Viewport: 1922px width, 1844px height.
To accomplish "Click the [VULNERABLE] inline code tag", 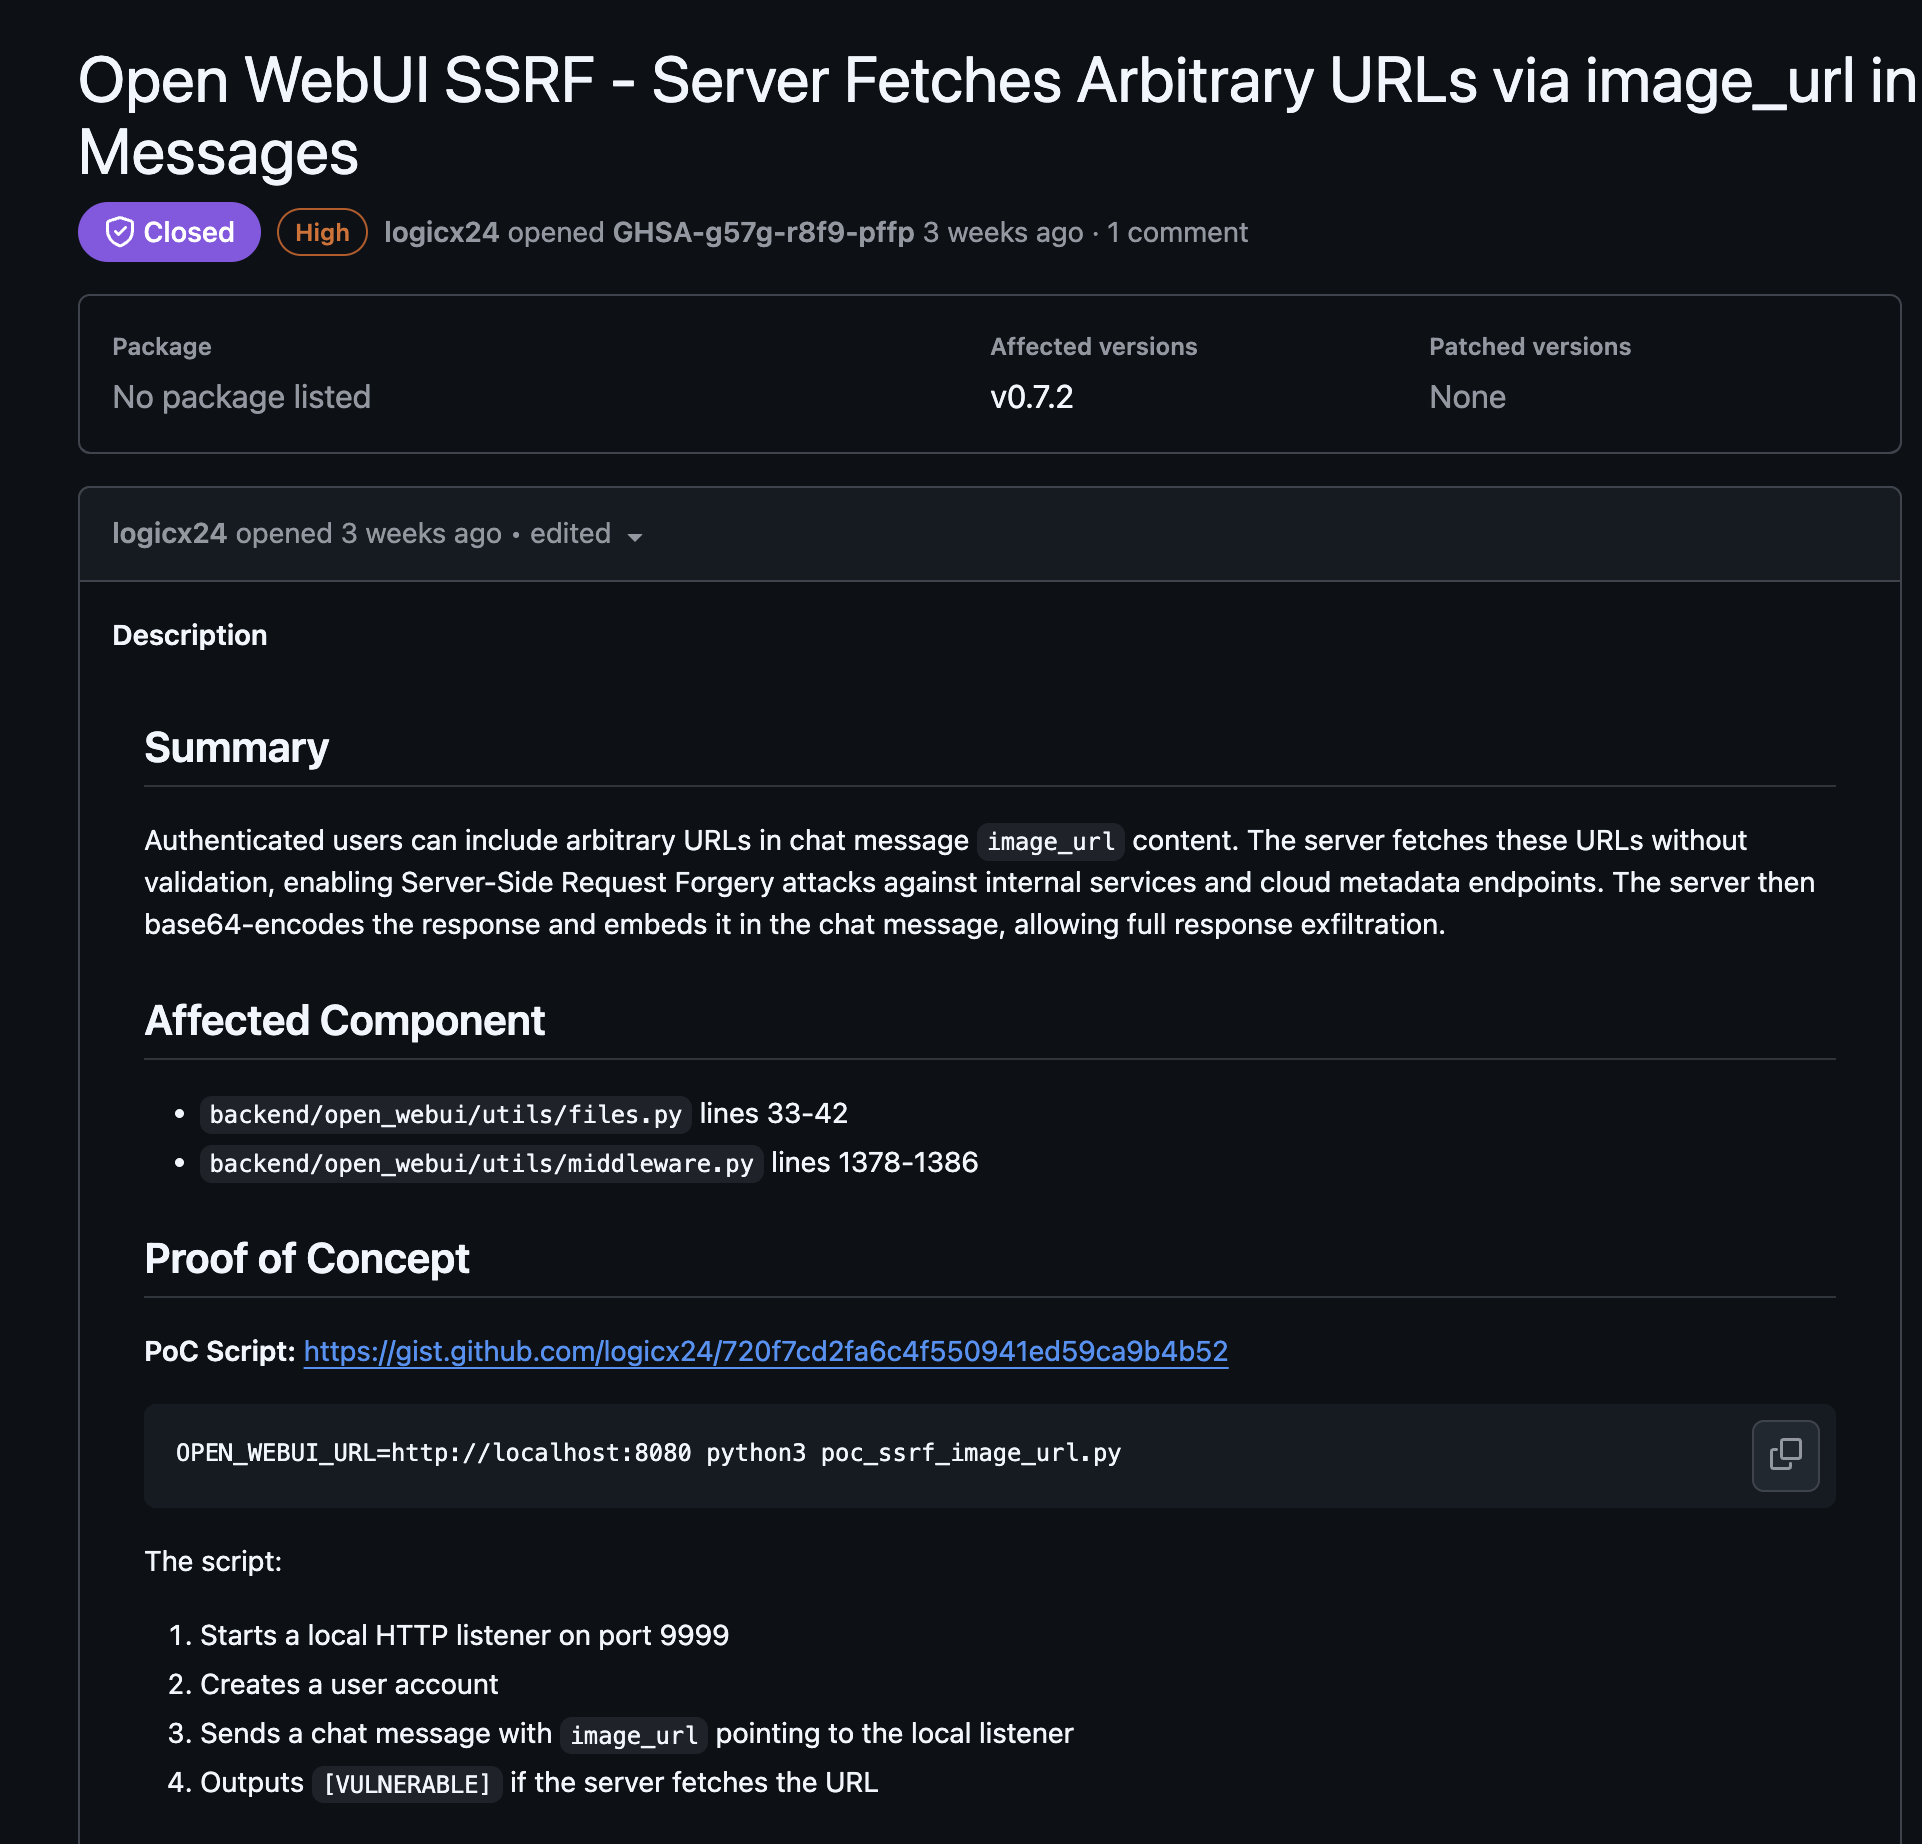I will 407,1784.
